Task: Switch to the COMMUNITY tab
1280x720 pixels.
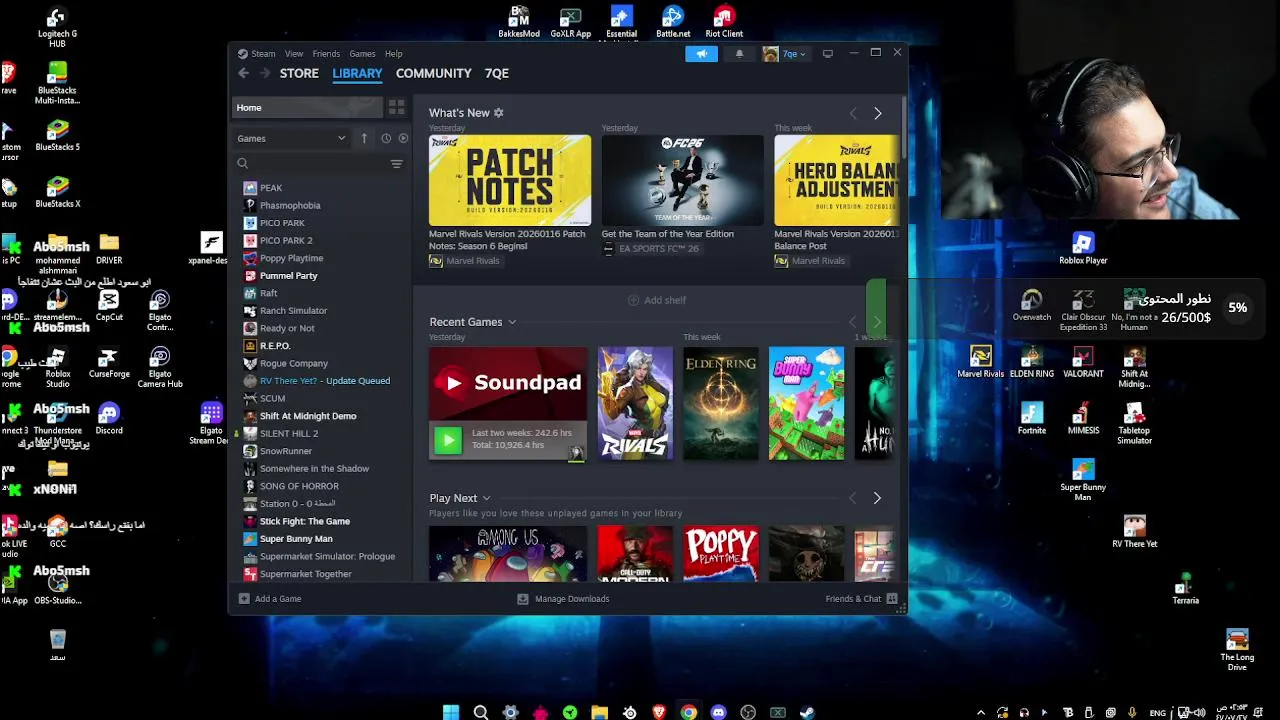Action: click(433, 73)
